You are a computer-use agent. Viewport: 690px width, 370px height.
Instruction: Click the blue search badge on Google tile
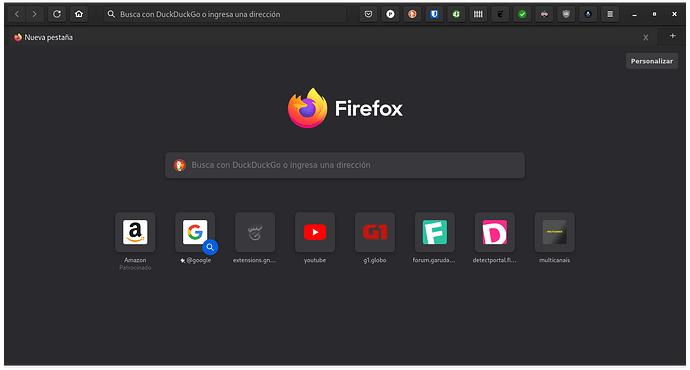(210, 247)
